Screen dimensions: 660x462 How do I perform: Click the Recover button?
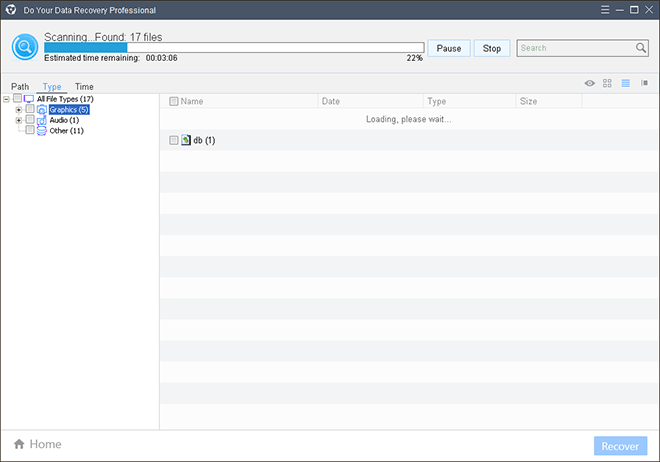pos(620,446)
